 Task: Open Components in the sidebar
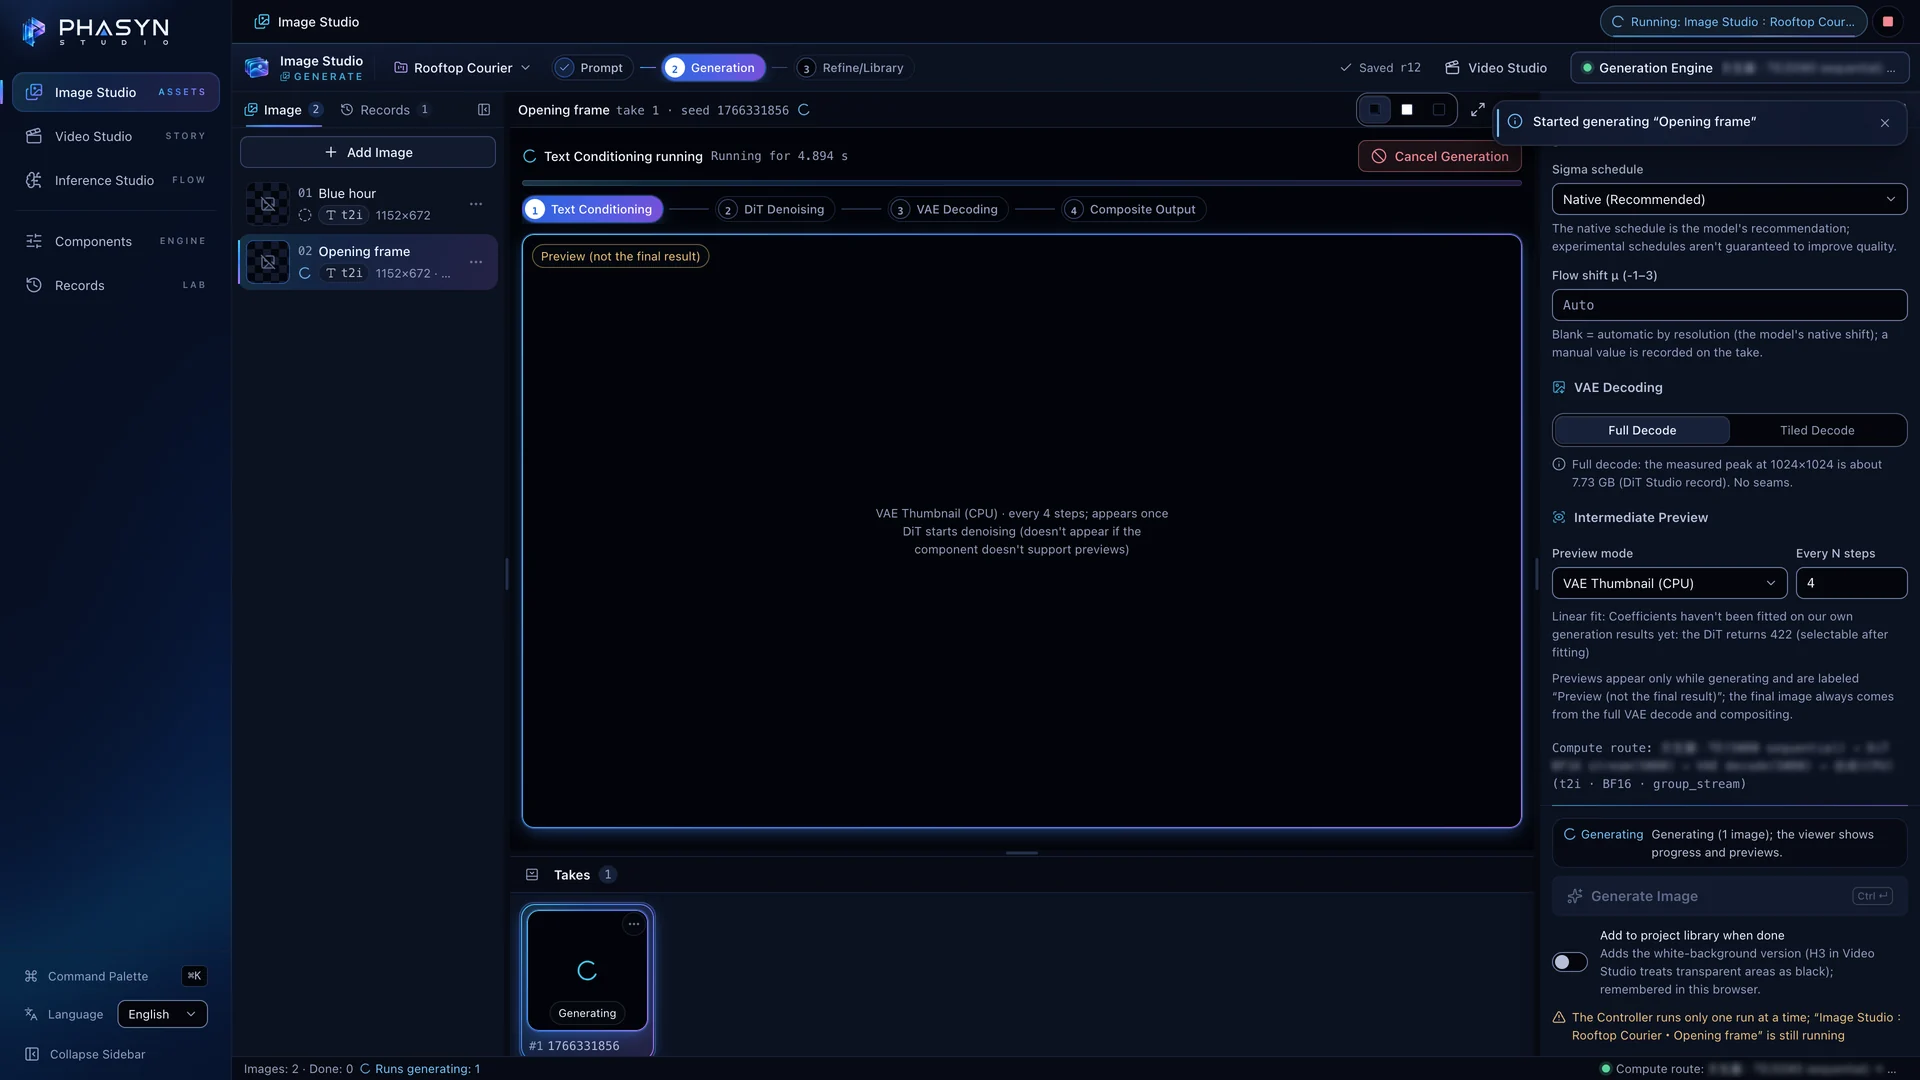coord(116,241)
